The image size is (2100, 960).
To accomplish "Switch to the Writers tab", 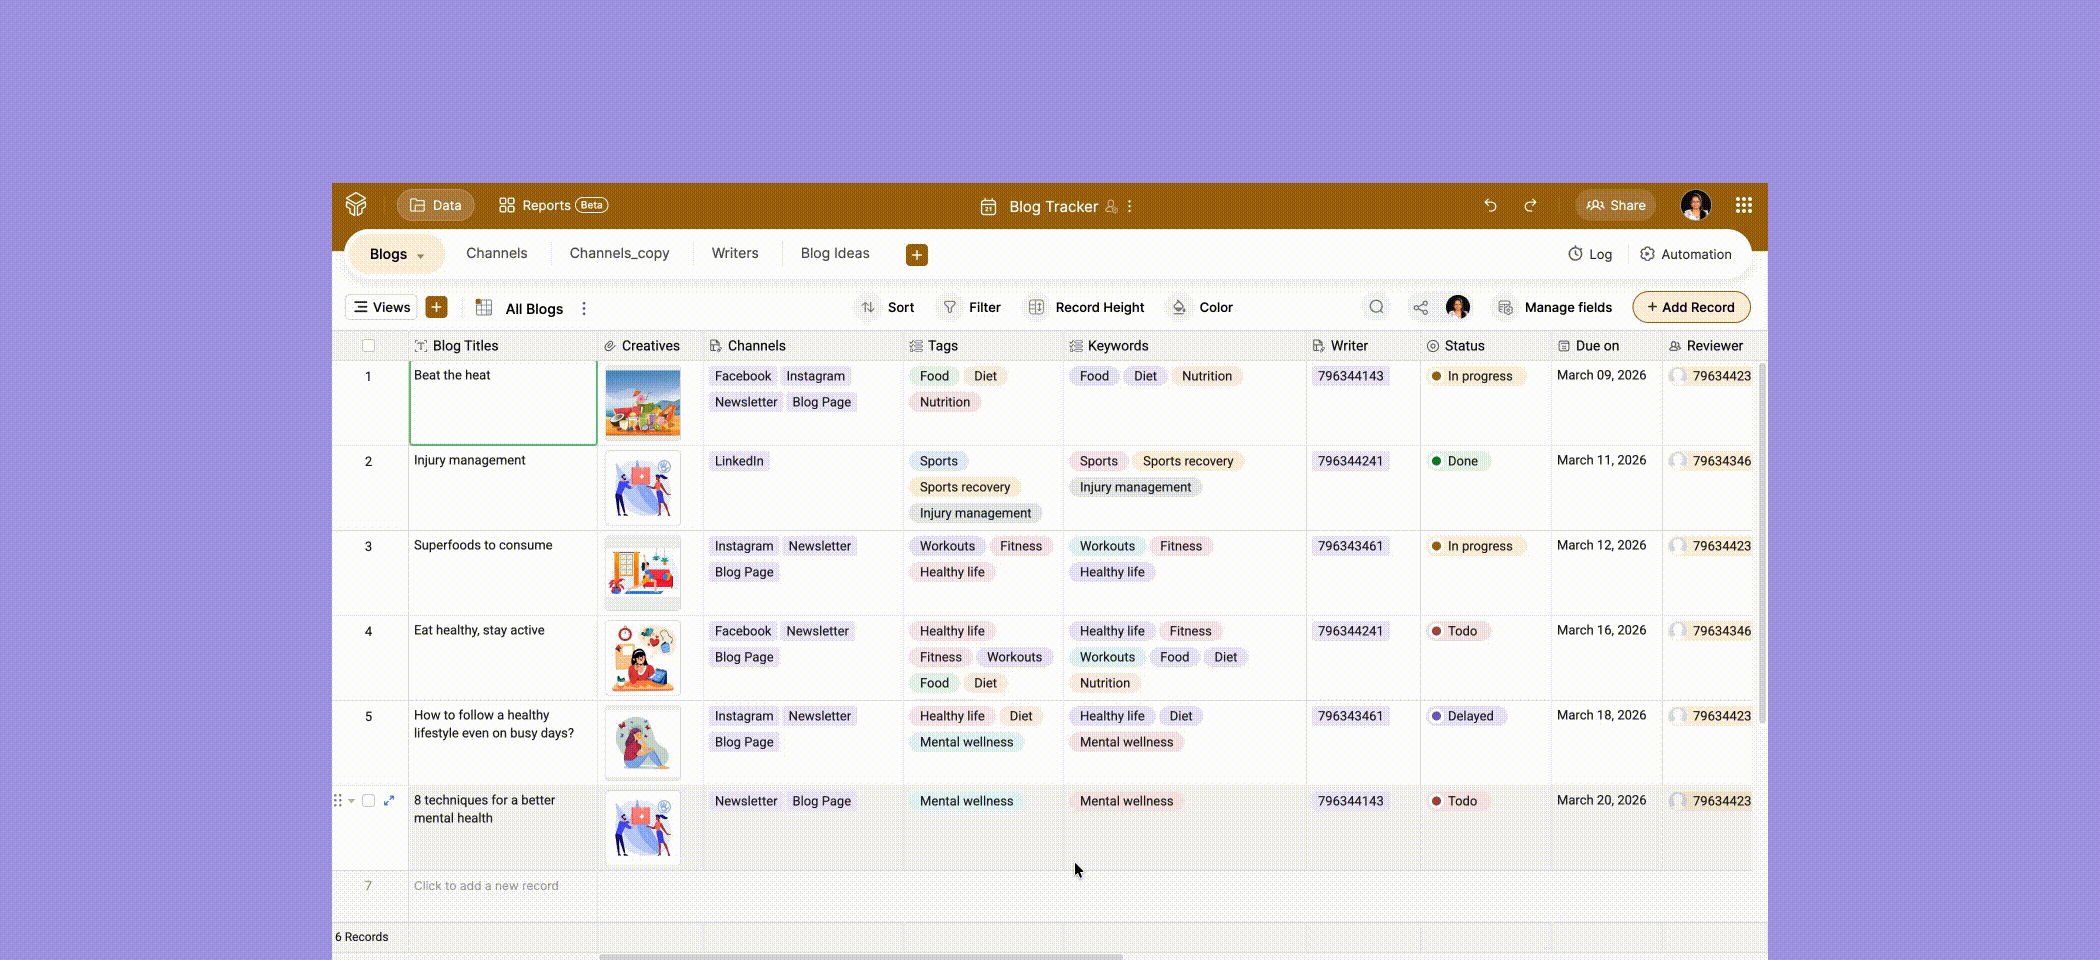I will (x=734, y=253).
